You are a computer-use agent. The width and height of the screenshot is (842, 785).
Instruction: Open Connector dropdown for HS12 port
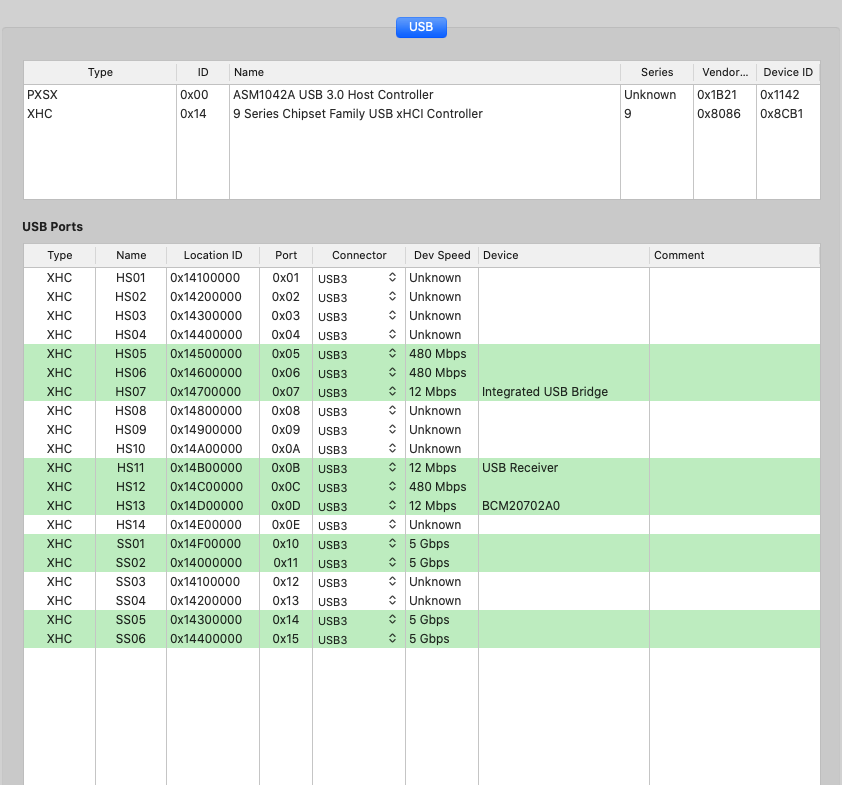click(x=358, y=486)
